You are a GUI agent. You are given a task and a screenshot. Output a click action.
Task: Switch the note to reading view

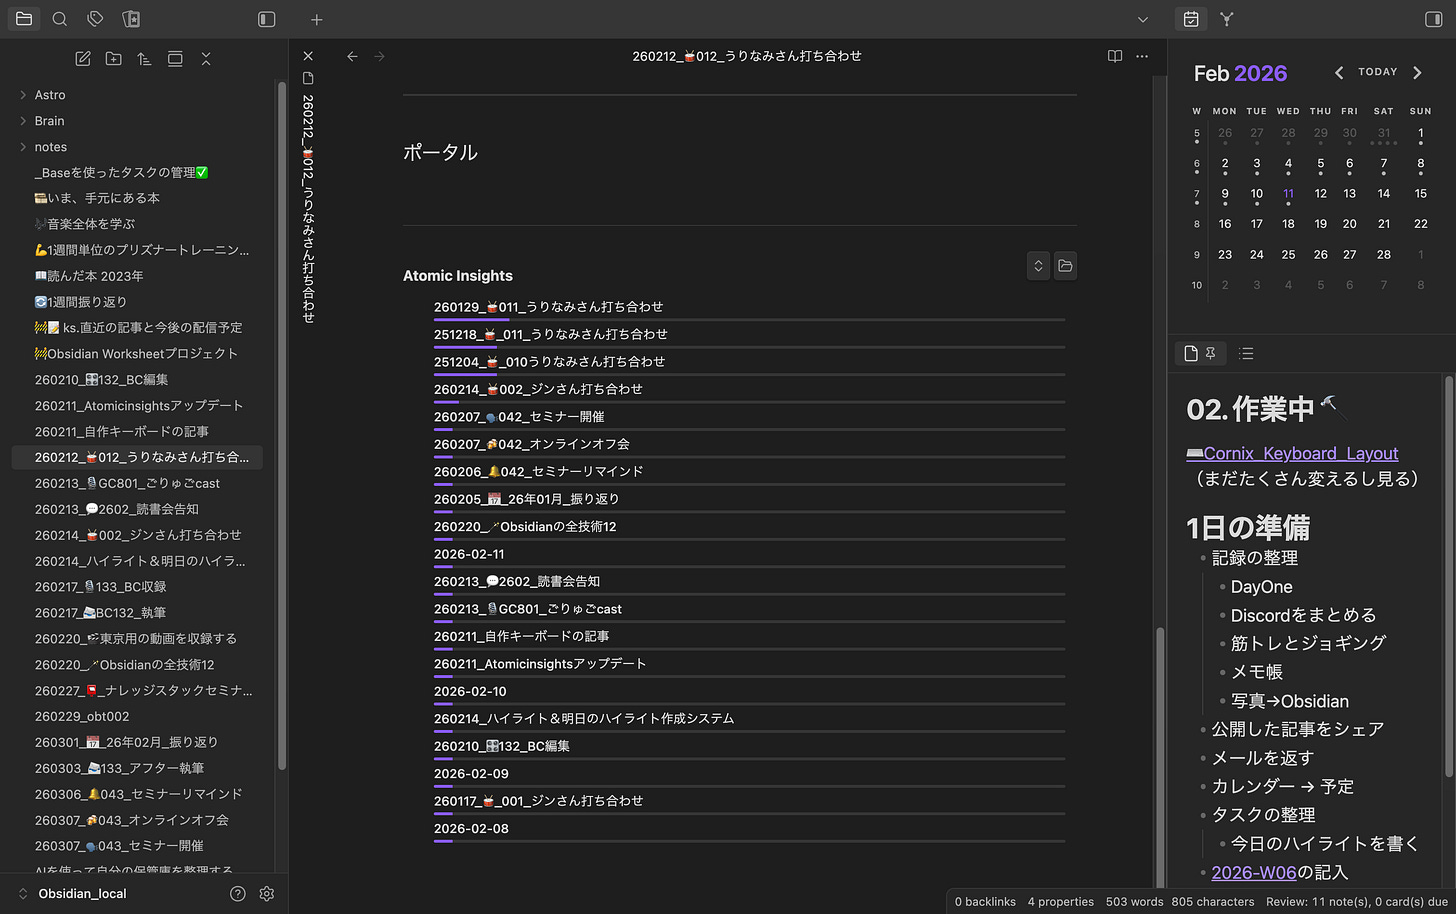click(1114, 56)
